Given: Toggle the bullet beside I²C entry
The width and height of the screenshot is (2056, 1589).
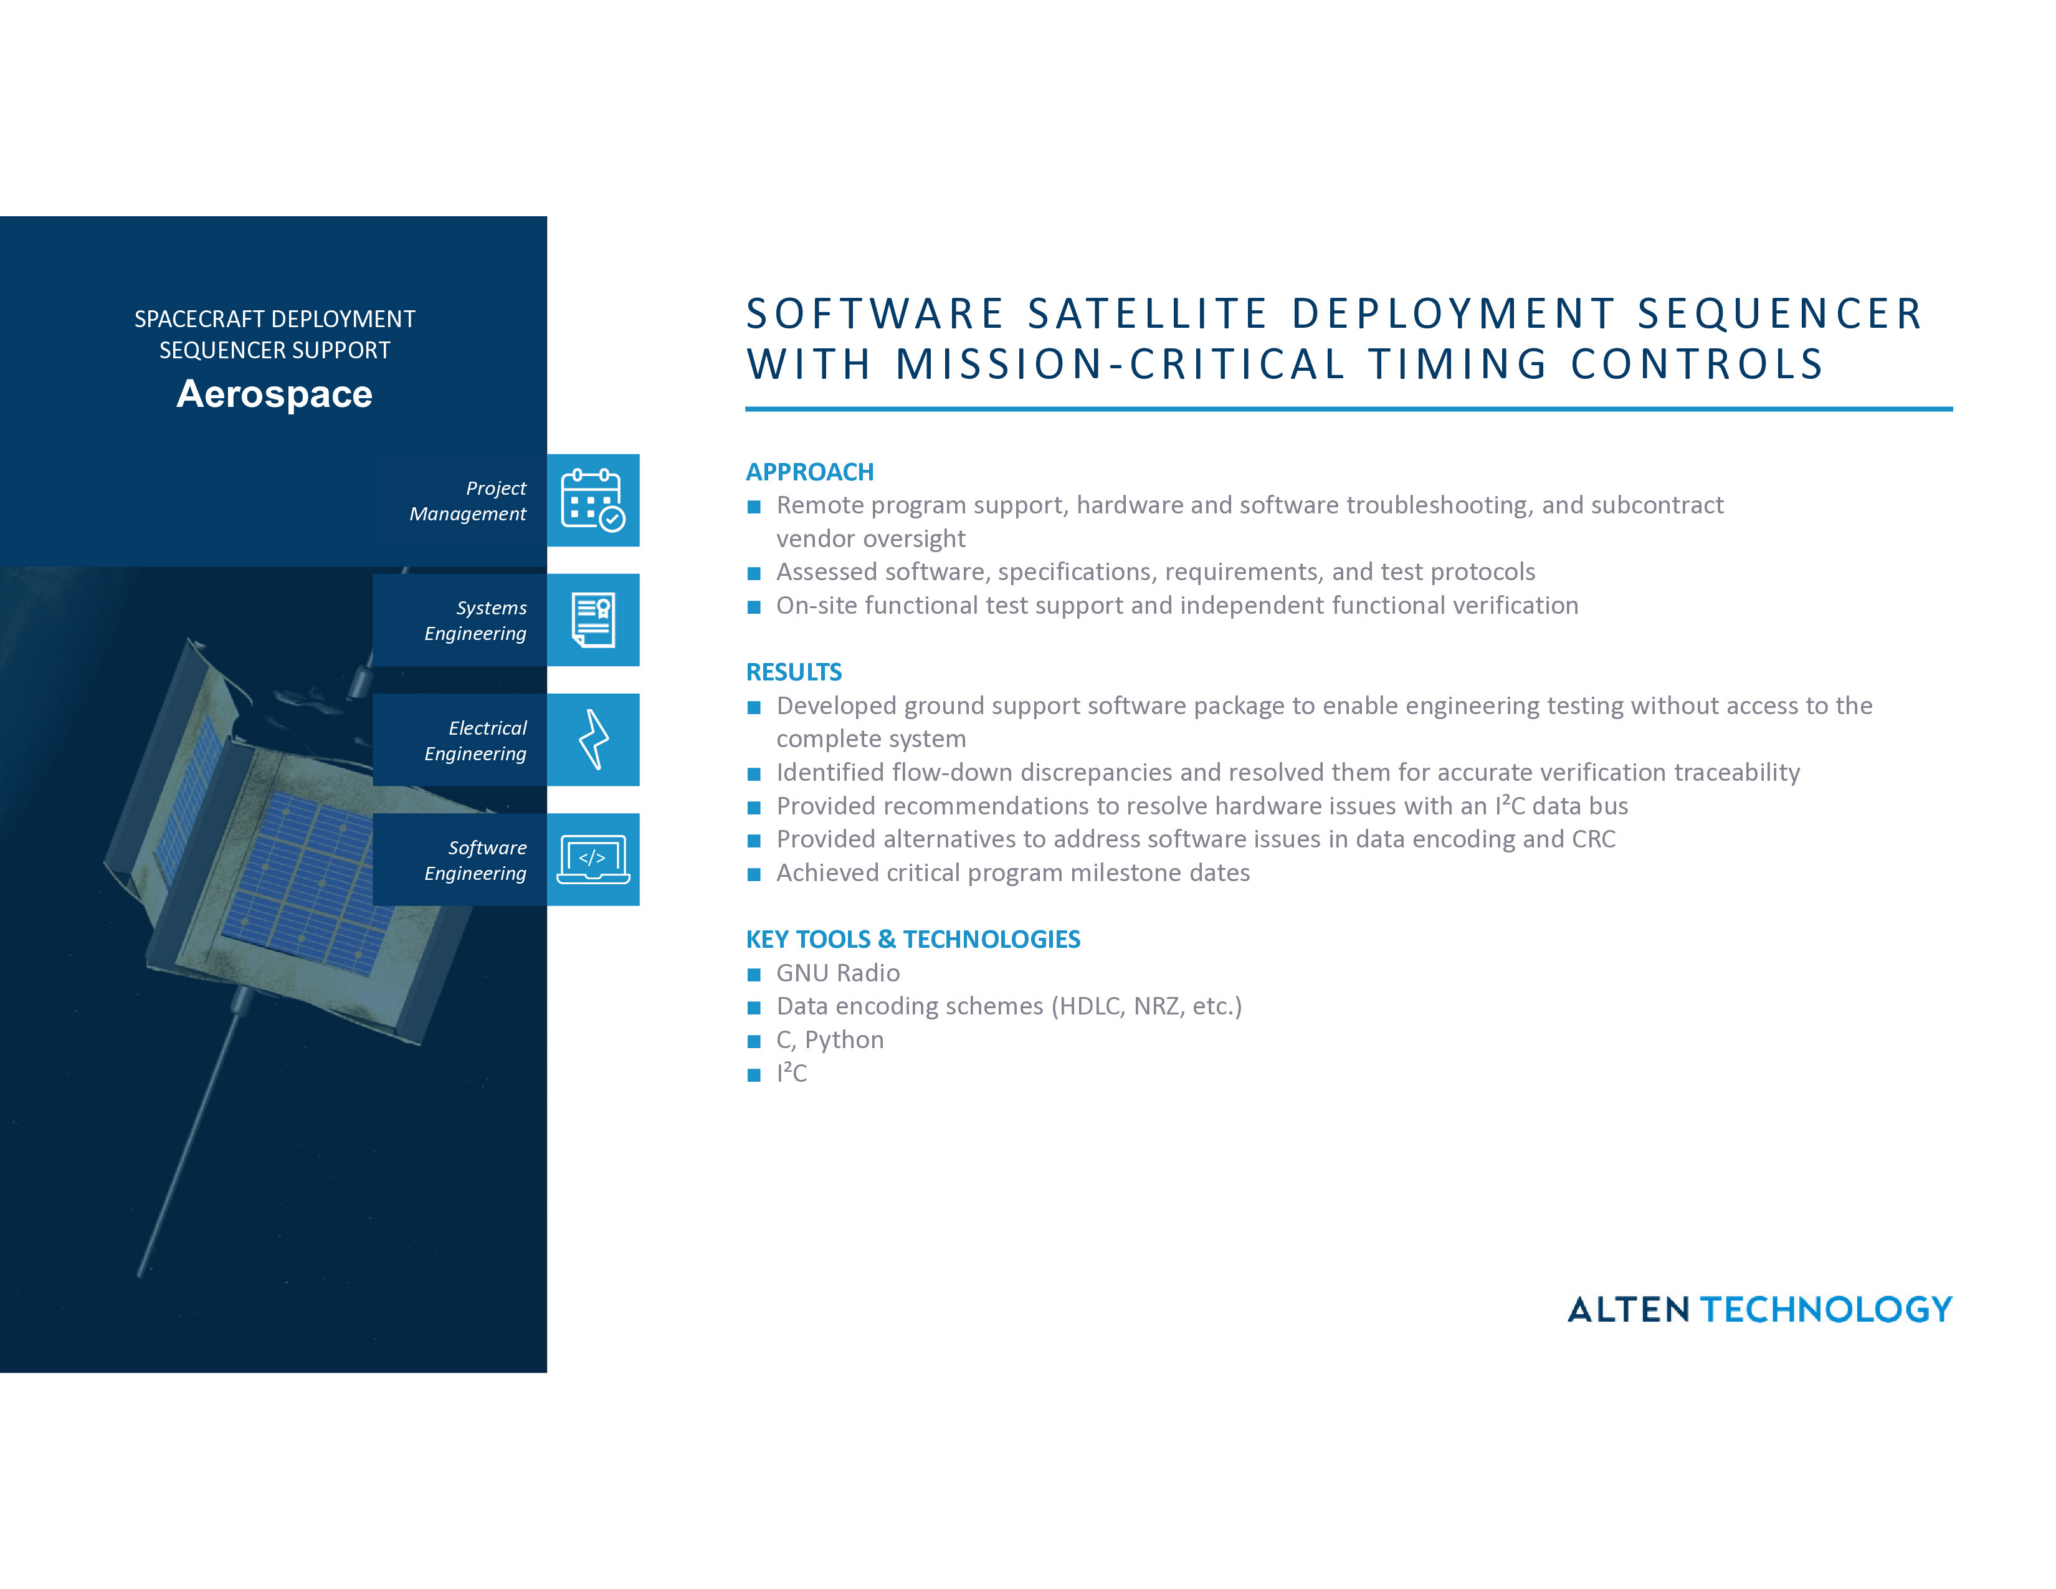Looking at the screenshot, I should click(756, 1074).
